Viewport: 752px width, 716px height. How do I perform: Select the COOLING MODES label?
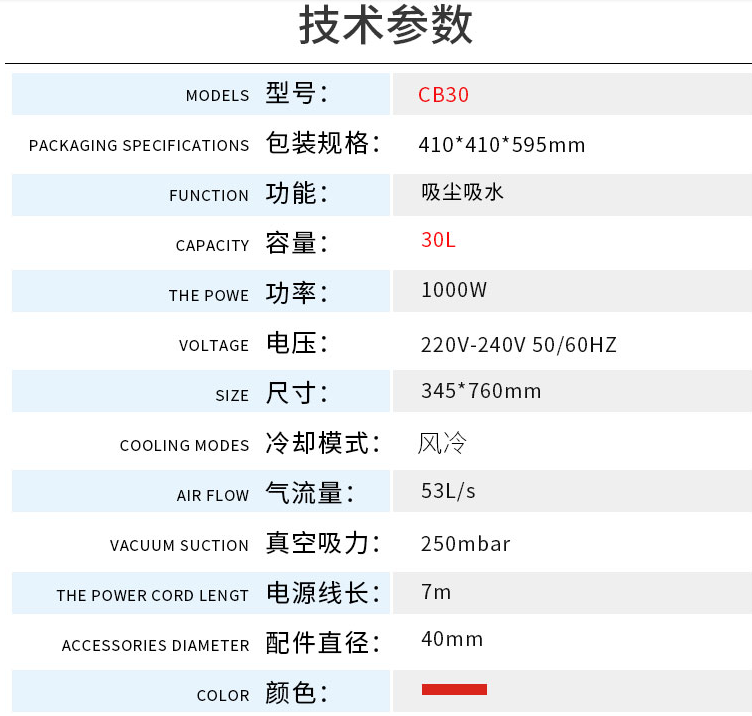184,446
